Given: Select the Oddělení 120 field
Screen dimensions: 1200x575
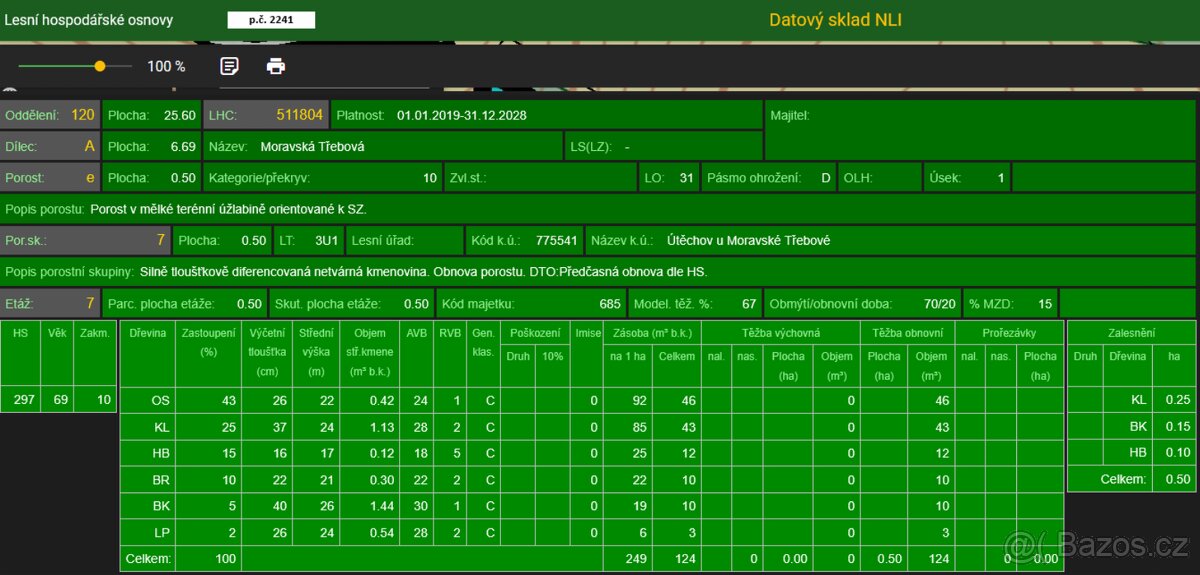Looking at the screenshot, I should click(x=50, y=115).
